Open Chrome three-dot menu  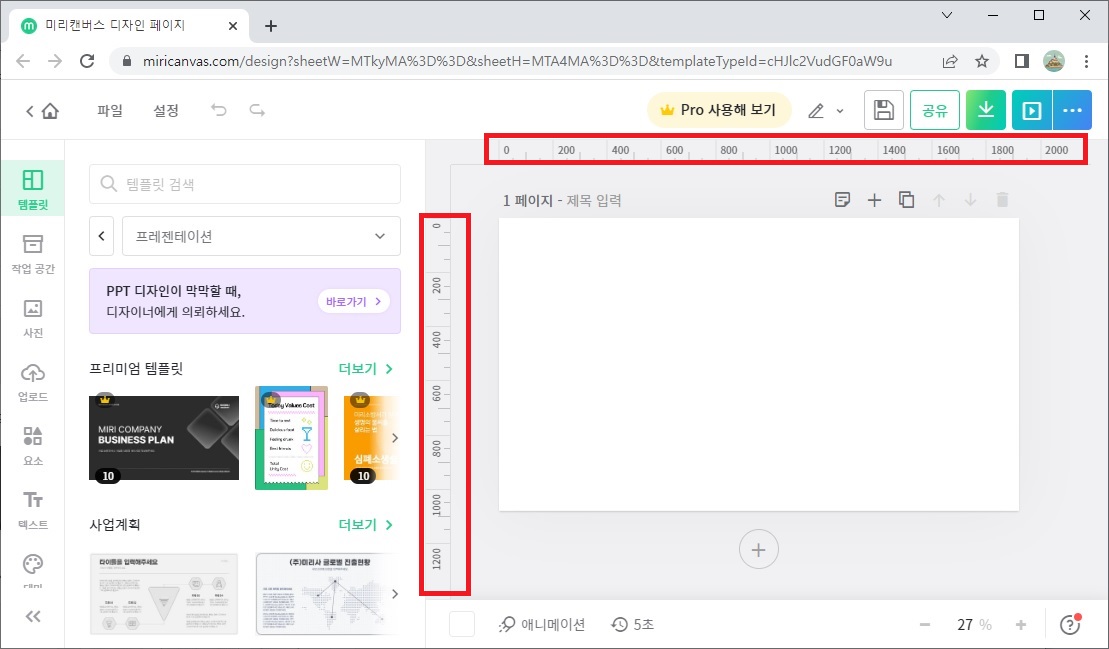pos(1086,61)
